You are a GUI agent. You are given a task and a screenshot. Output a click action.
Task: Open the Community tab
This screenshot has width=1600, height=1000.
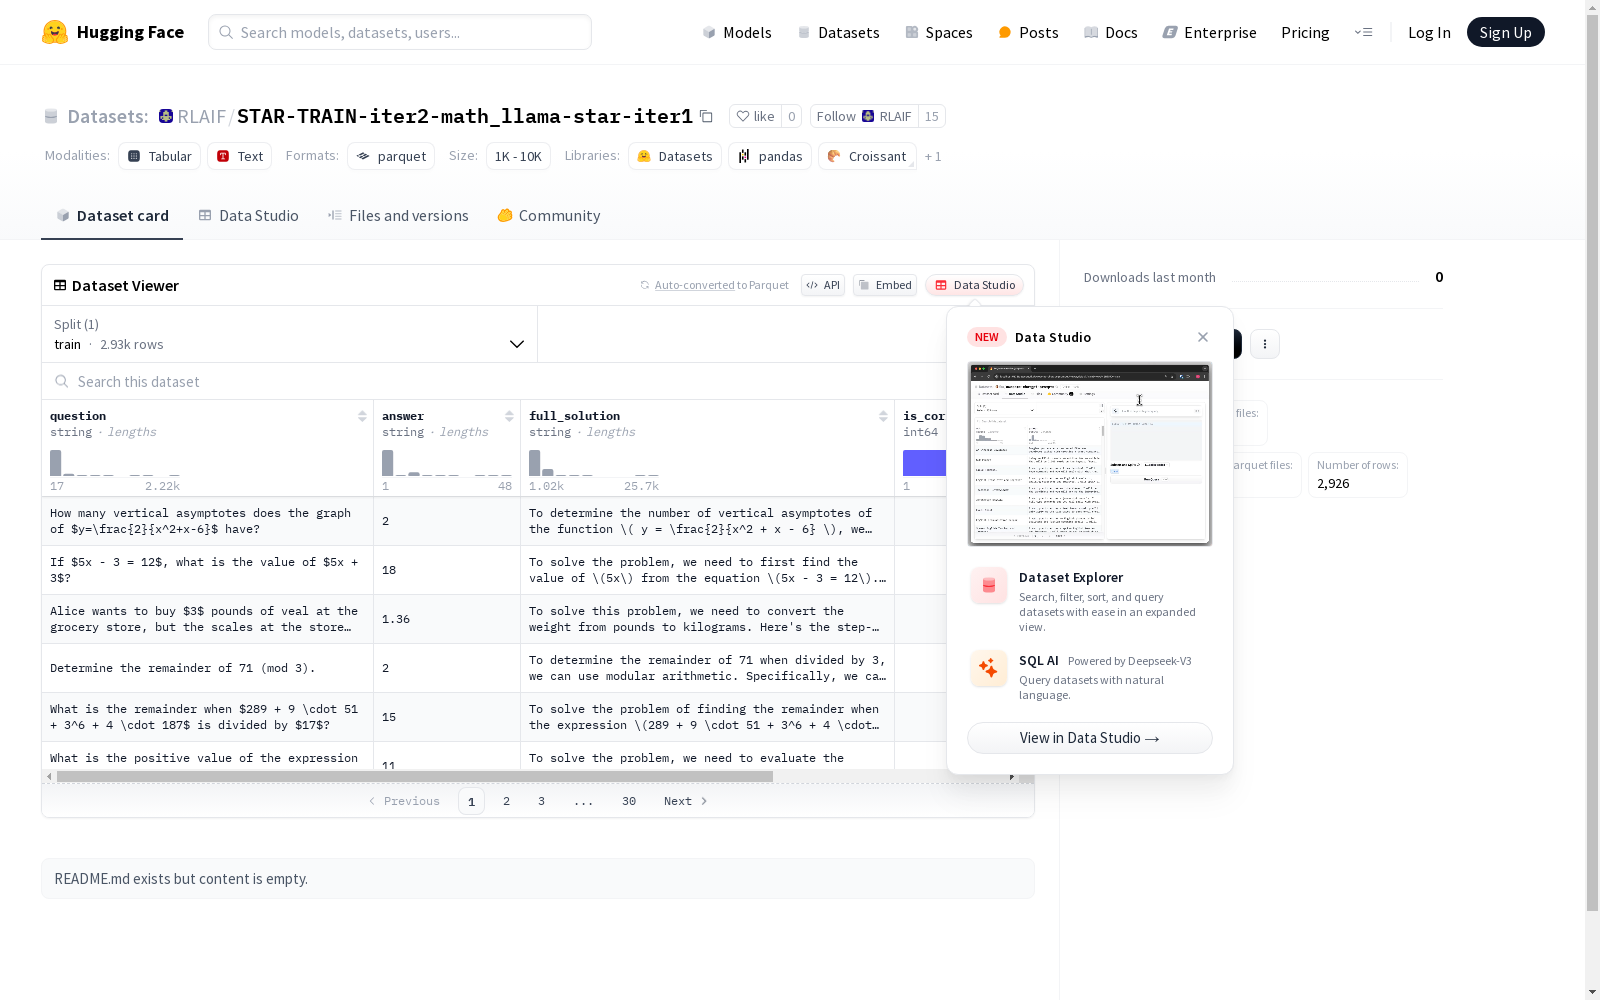(549, 216)
